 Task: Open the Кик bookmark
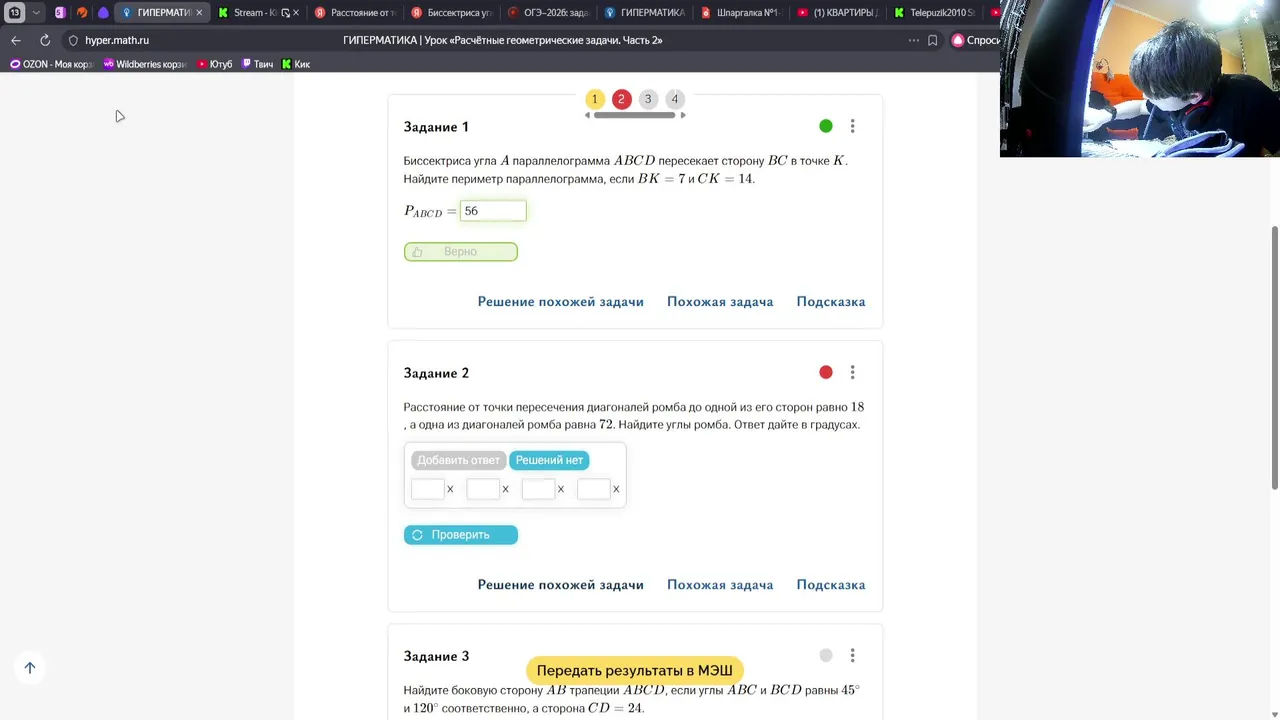click(x=296, y=64)
